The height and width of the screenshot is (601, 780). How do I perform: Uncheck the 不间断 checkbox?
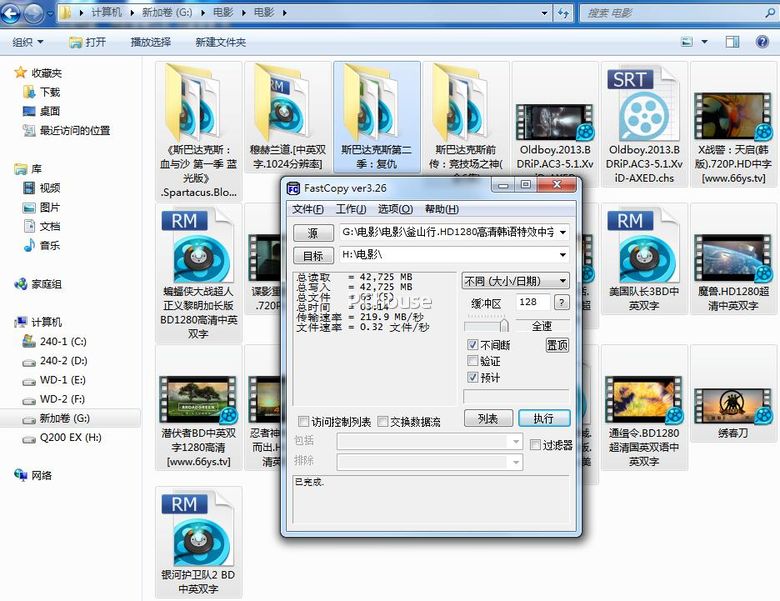(x=473, y=345)
